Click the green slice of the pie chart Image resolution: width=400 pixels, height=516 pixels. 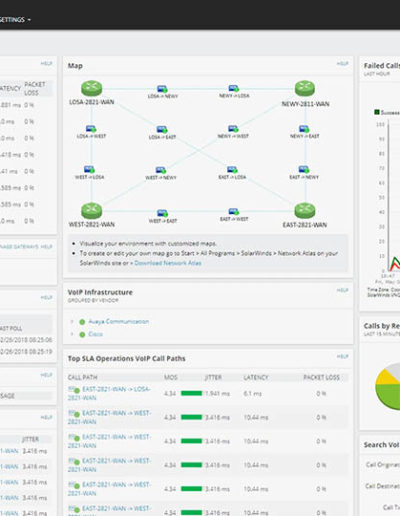click(x=389, y=396)
